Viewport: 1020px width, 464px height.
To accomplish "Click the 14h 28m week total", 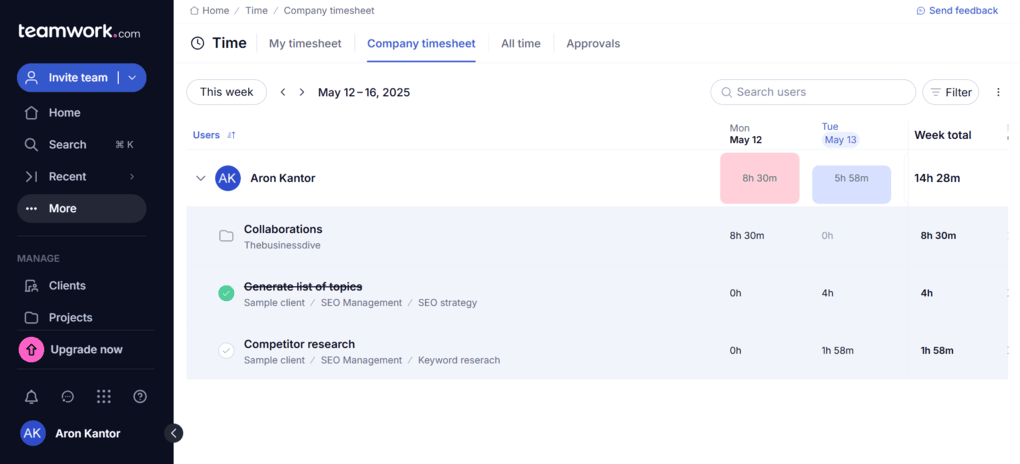I will pos(937,178).
